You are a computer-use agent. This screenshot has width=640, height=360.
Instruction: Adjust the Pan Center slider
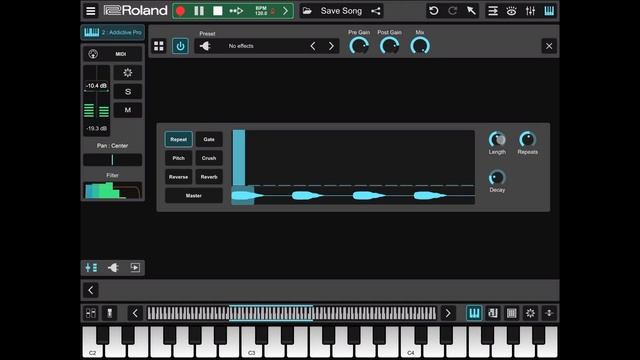(113, 160)
